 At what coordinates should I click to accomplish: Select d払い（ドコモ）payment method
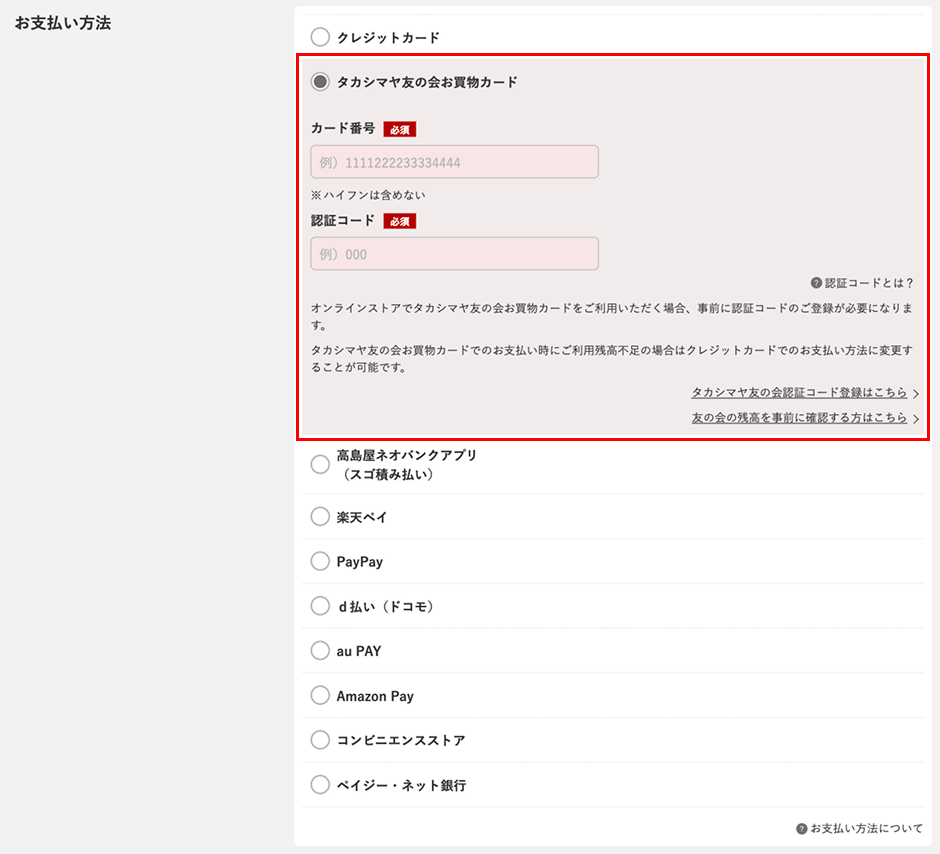click(x=320, y=606)
